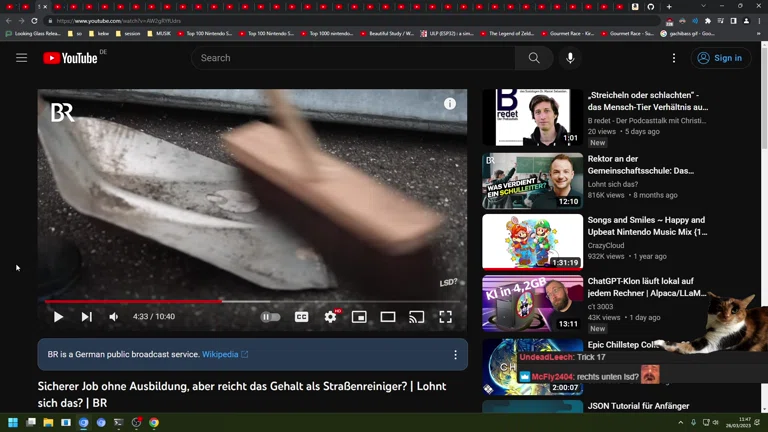Screen dimensions: 768x432
Task: Open YouTube settings three-dot menu
Action: 674,58
